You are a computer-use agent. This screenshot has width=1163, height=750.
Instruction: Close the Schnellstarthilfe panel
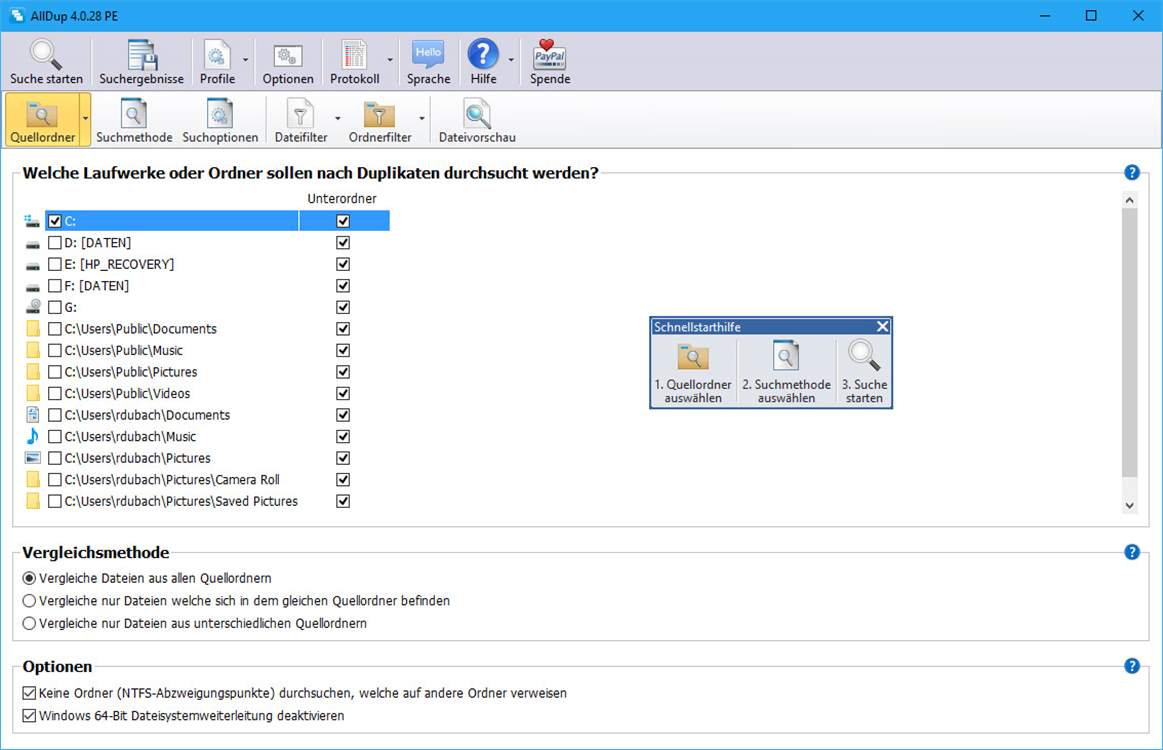(x=882, y=326)
